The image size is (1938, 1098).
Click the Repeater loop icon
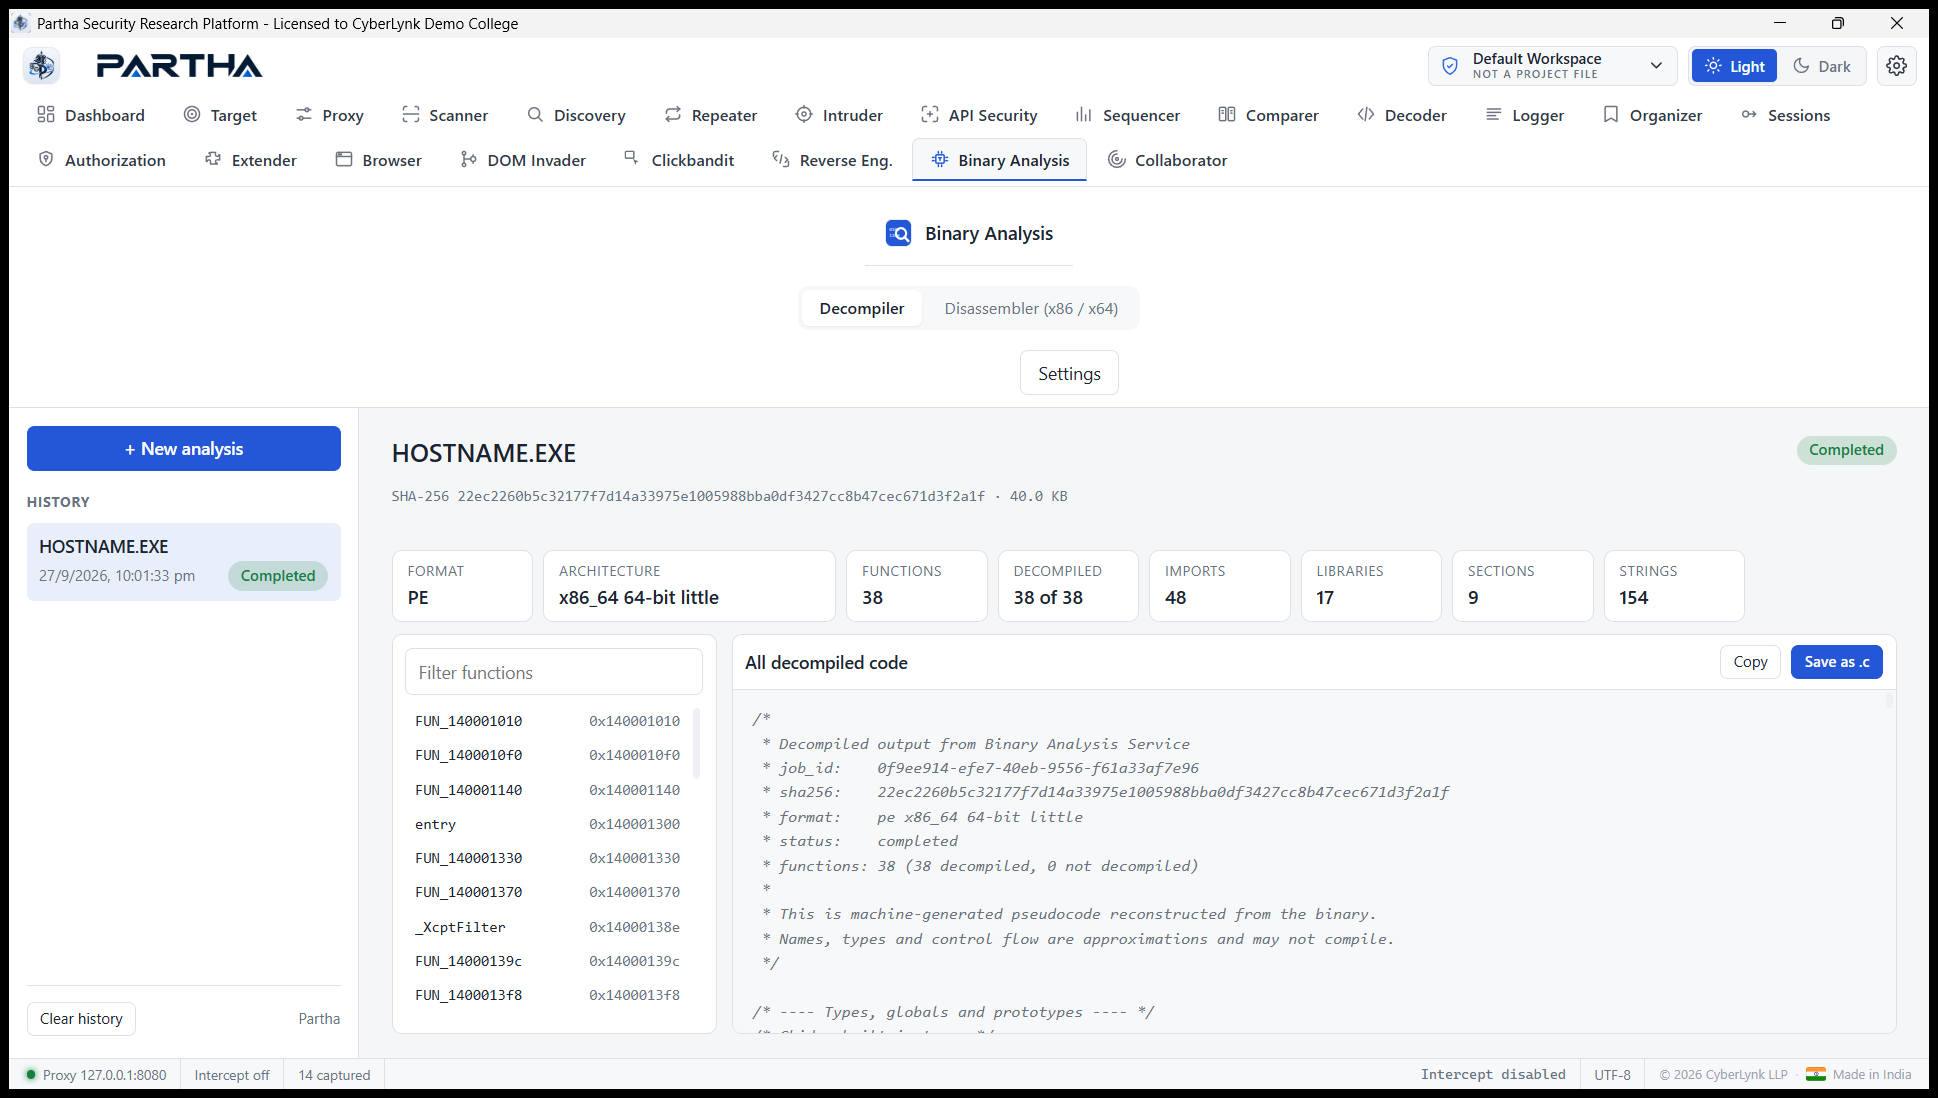pos(673,115)
